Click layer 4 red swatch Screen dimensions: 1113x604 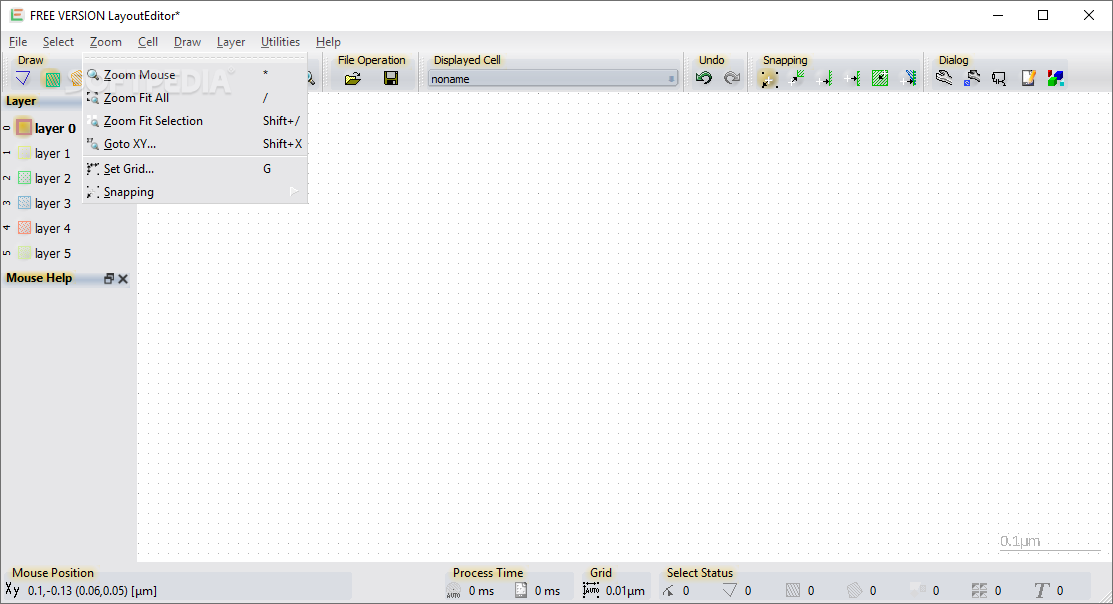24,228
